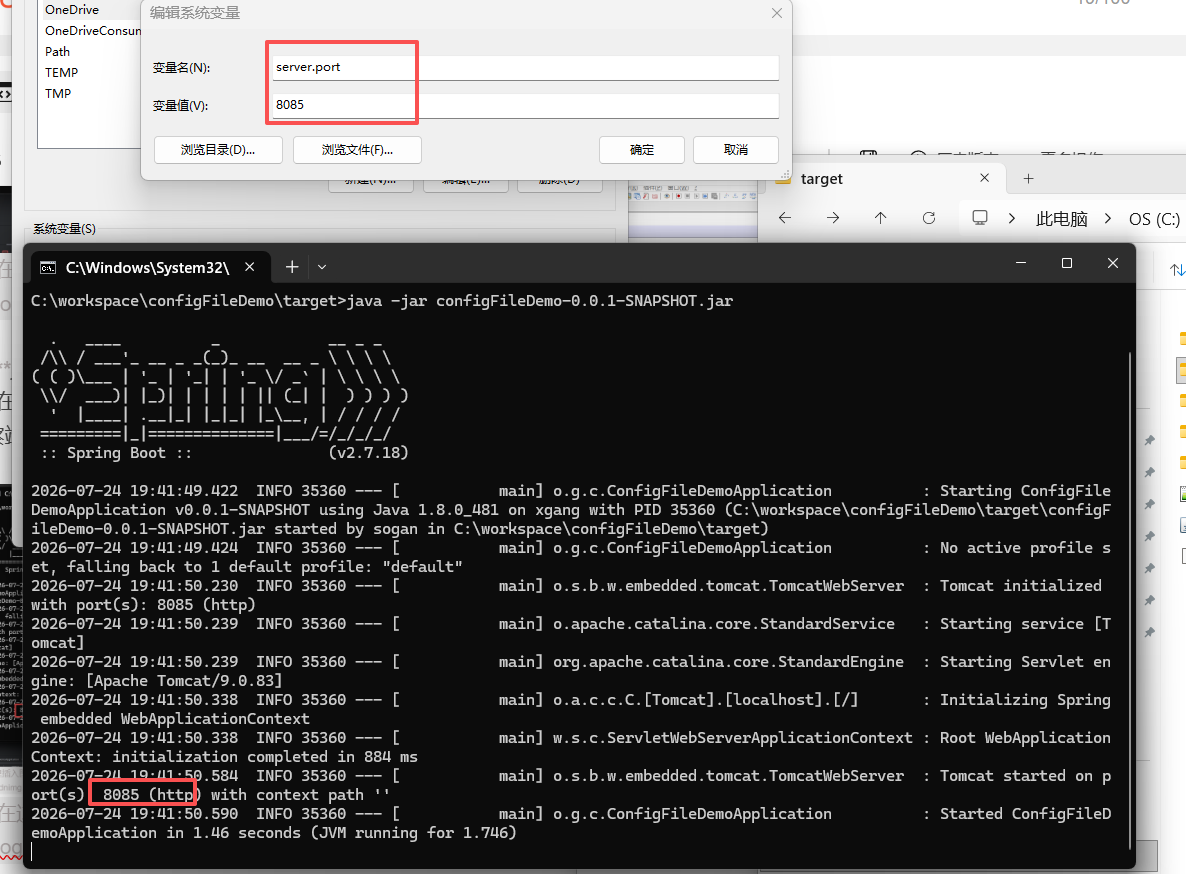This screenshot has height=874, width=1186.
Task: Confirm the dialog with the 确定 button
Action: (x=641, y=150)
